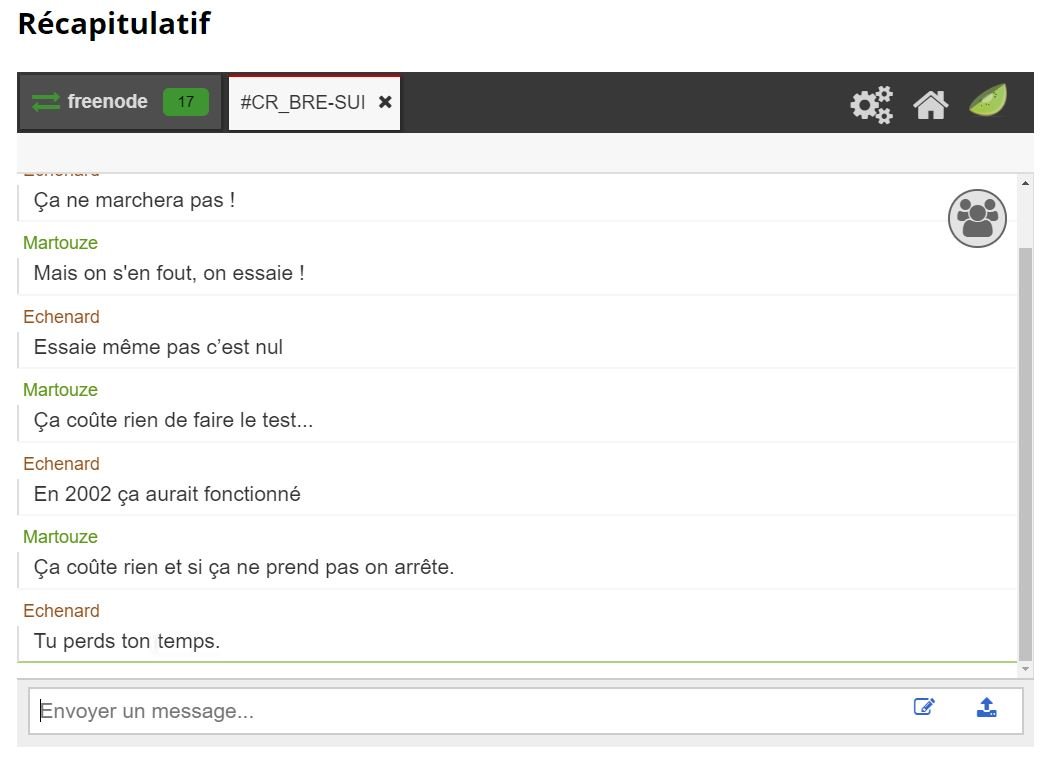Click the green arrows network icon
This screenshot has height=761, width=1049.
pyautogui.click(x=45, y=102)
